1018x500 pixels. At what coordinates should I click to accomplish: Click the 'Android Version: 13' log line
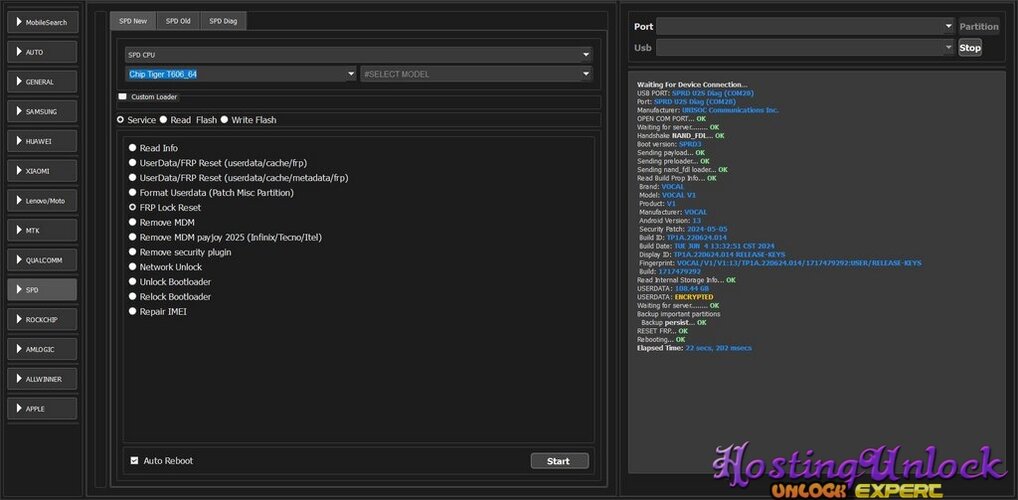[x=669, y=221]
